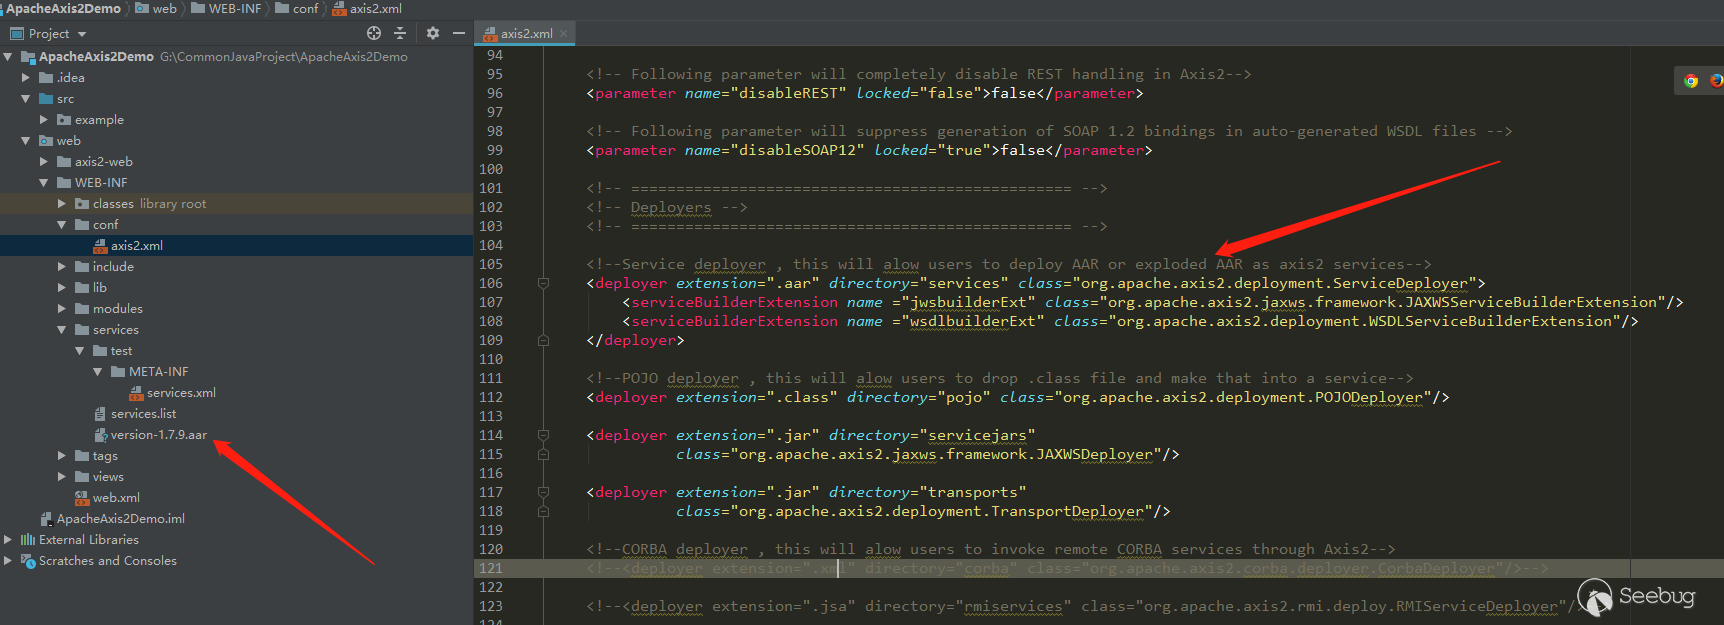
Task: Click the Collapse All icon in Project panel
Action: pos(400,33)
